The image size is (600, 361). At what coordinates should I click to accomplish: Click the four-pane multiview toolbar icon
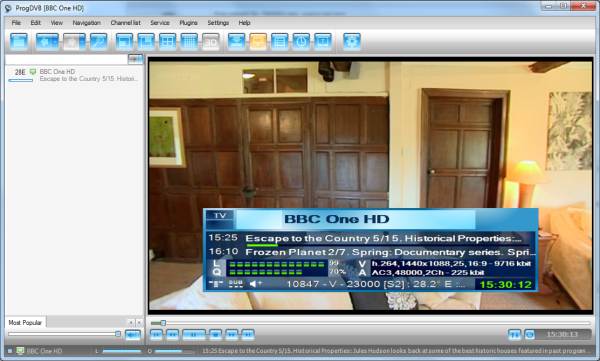[x=168, y=41]
